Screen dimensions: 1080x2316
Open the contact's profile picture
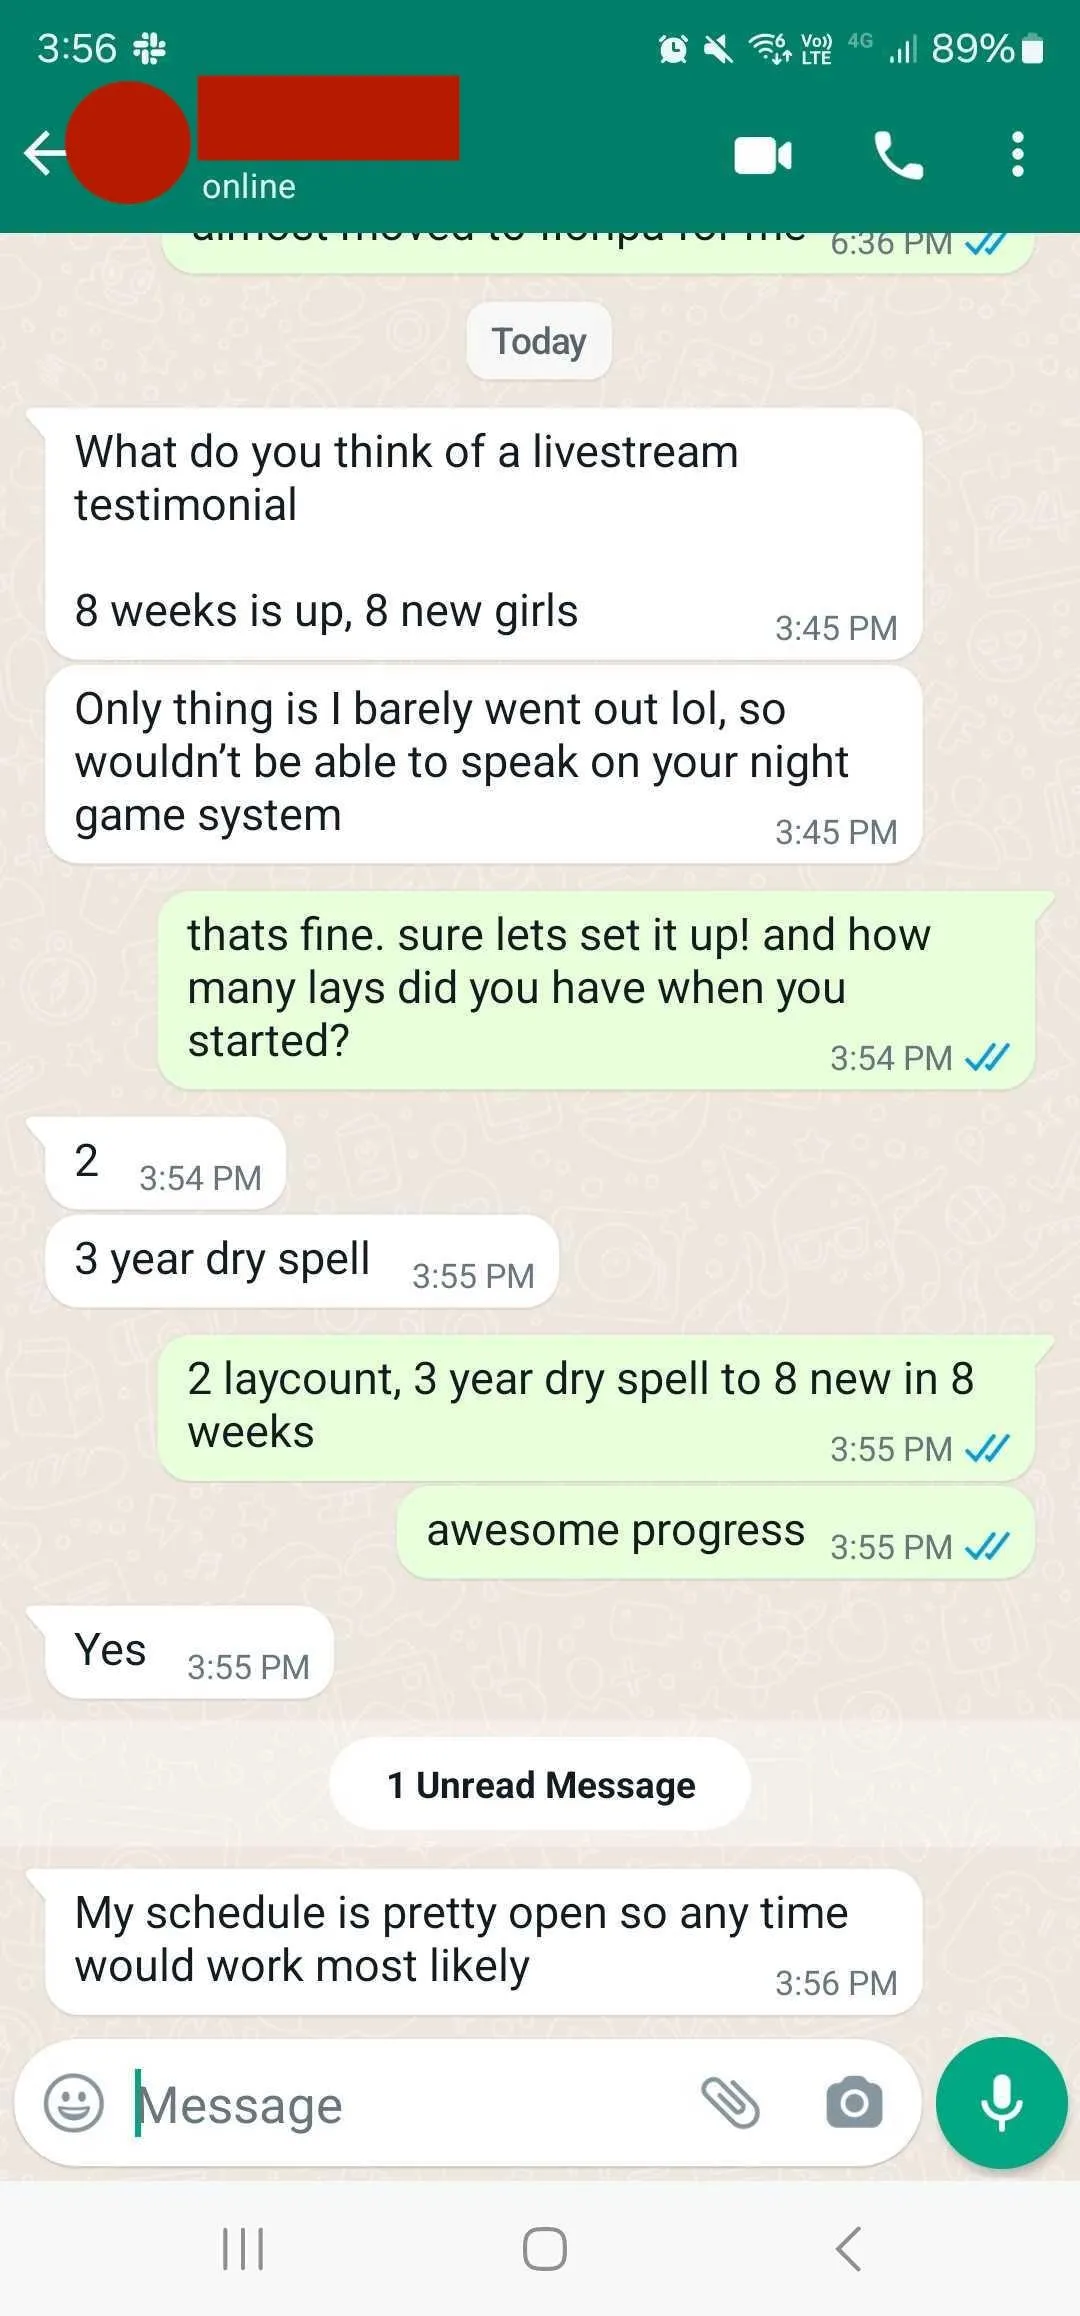[128, 142]
